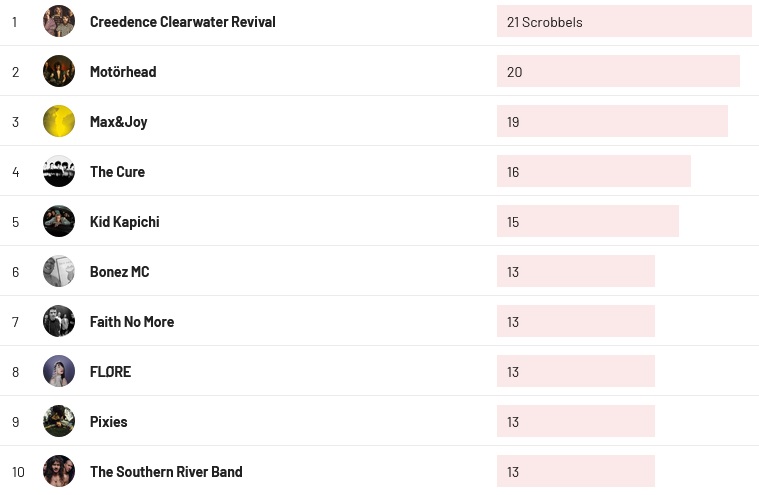The width and height of the screenshot is (759, 495).
Task: Open FLØRE artist avatar
Action: click(x=59, y=371)
